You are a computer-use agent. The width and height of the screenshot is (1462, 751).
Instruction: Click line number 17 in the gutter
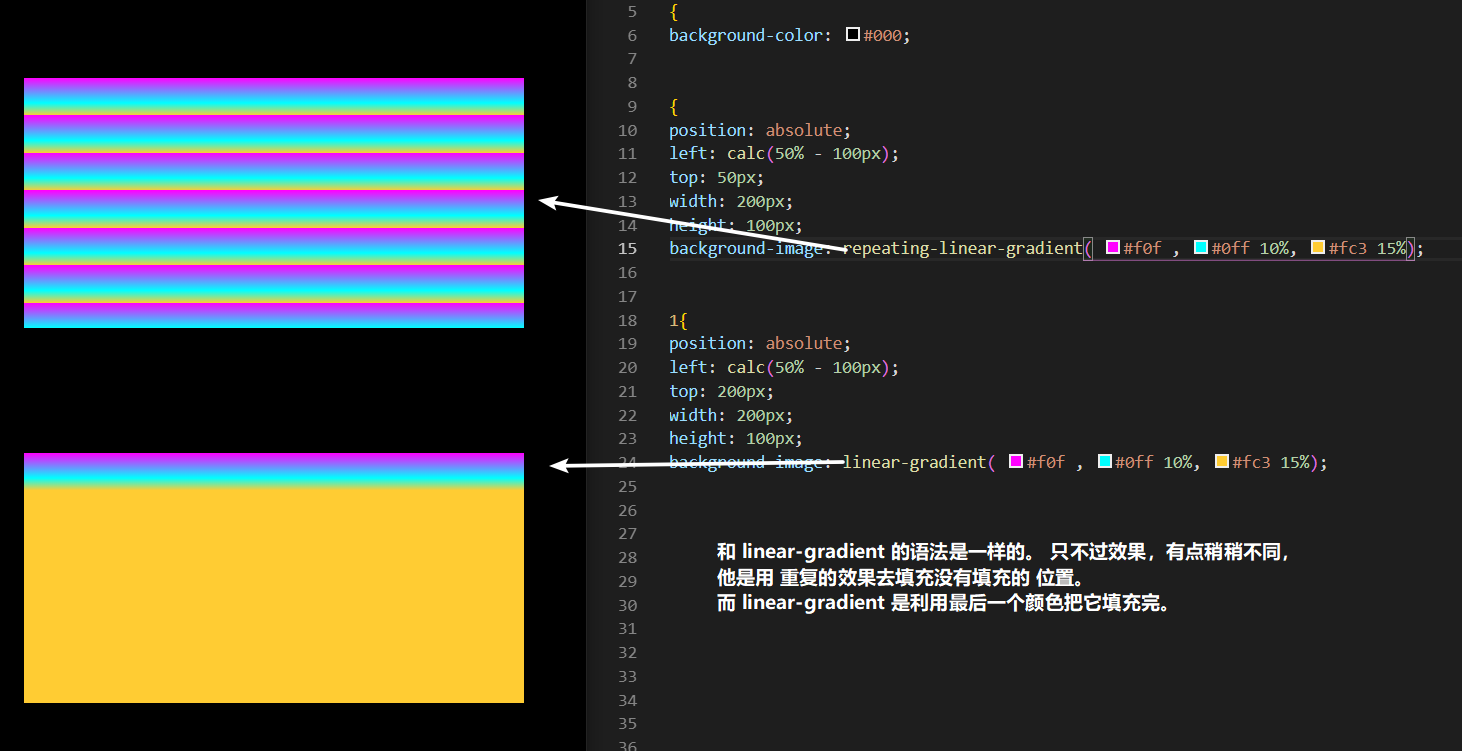tap(627, 296)
